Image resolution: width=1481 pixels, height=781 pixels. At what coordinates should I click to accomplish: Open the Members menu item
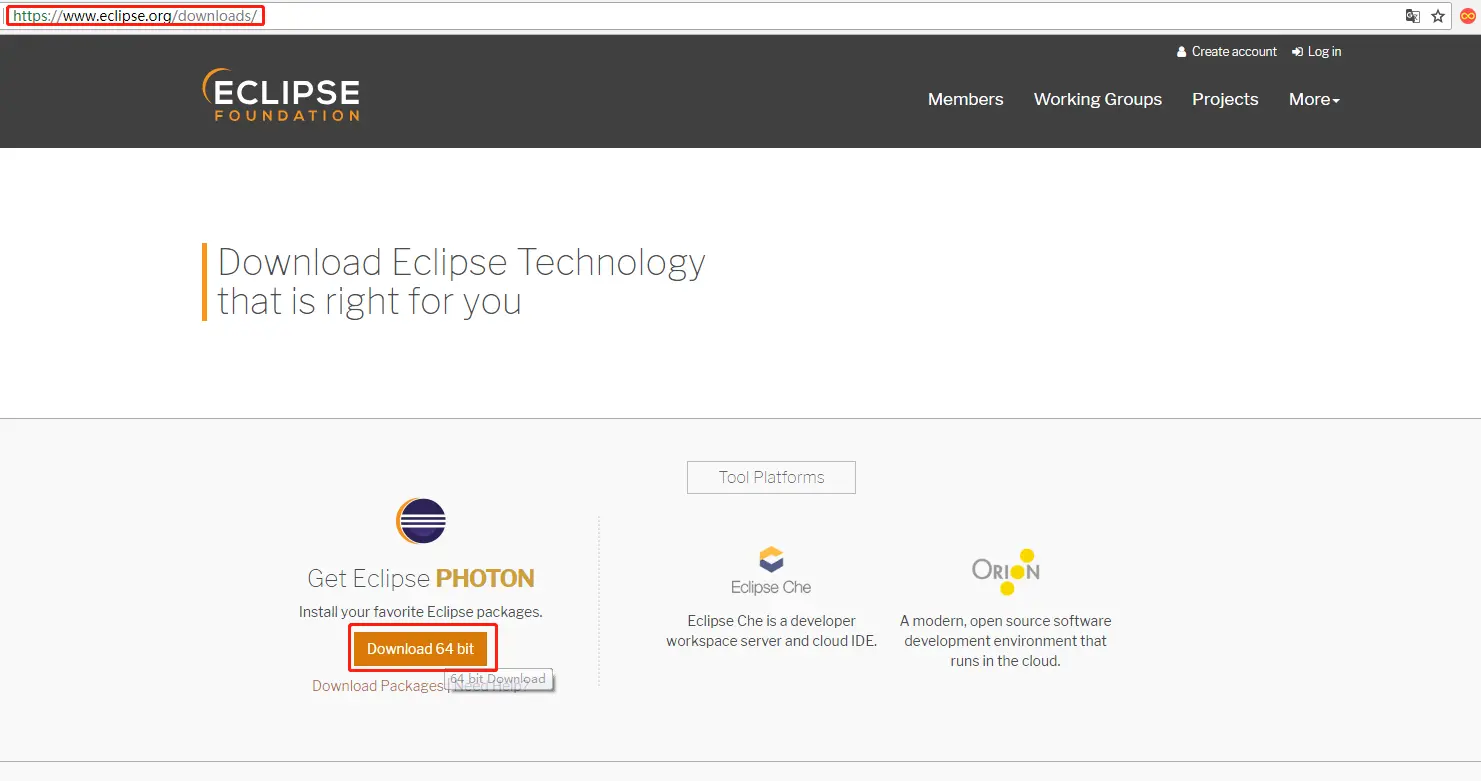click(x=965, y=99)
